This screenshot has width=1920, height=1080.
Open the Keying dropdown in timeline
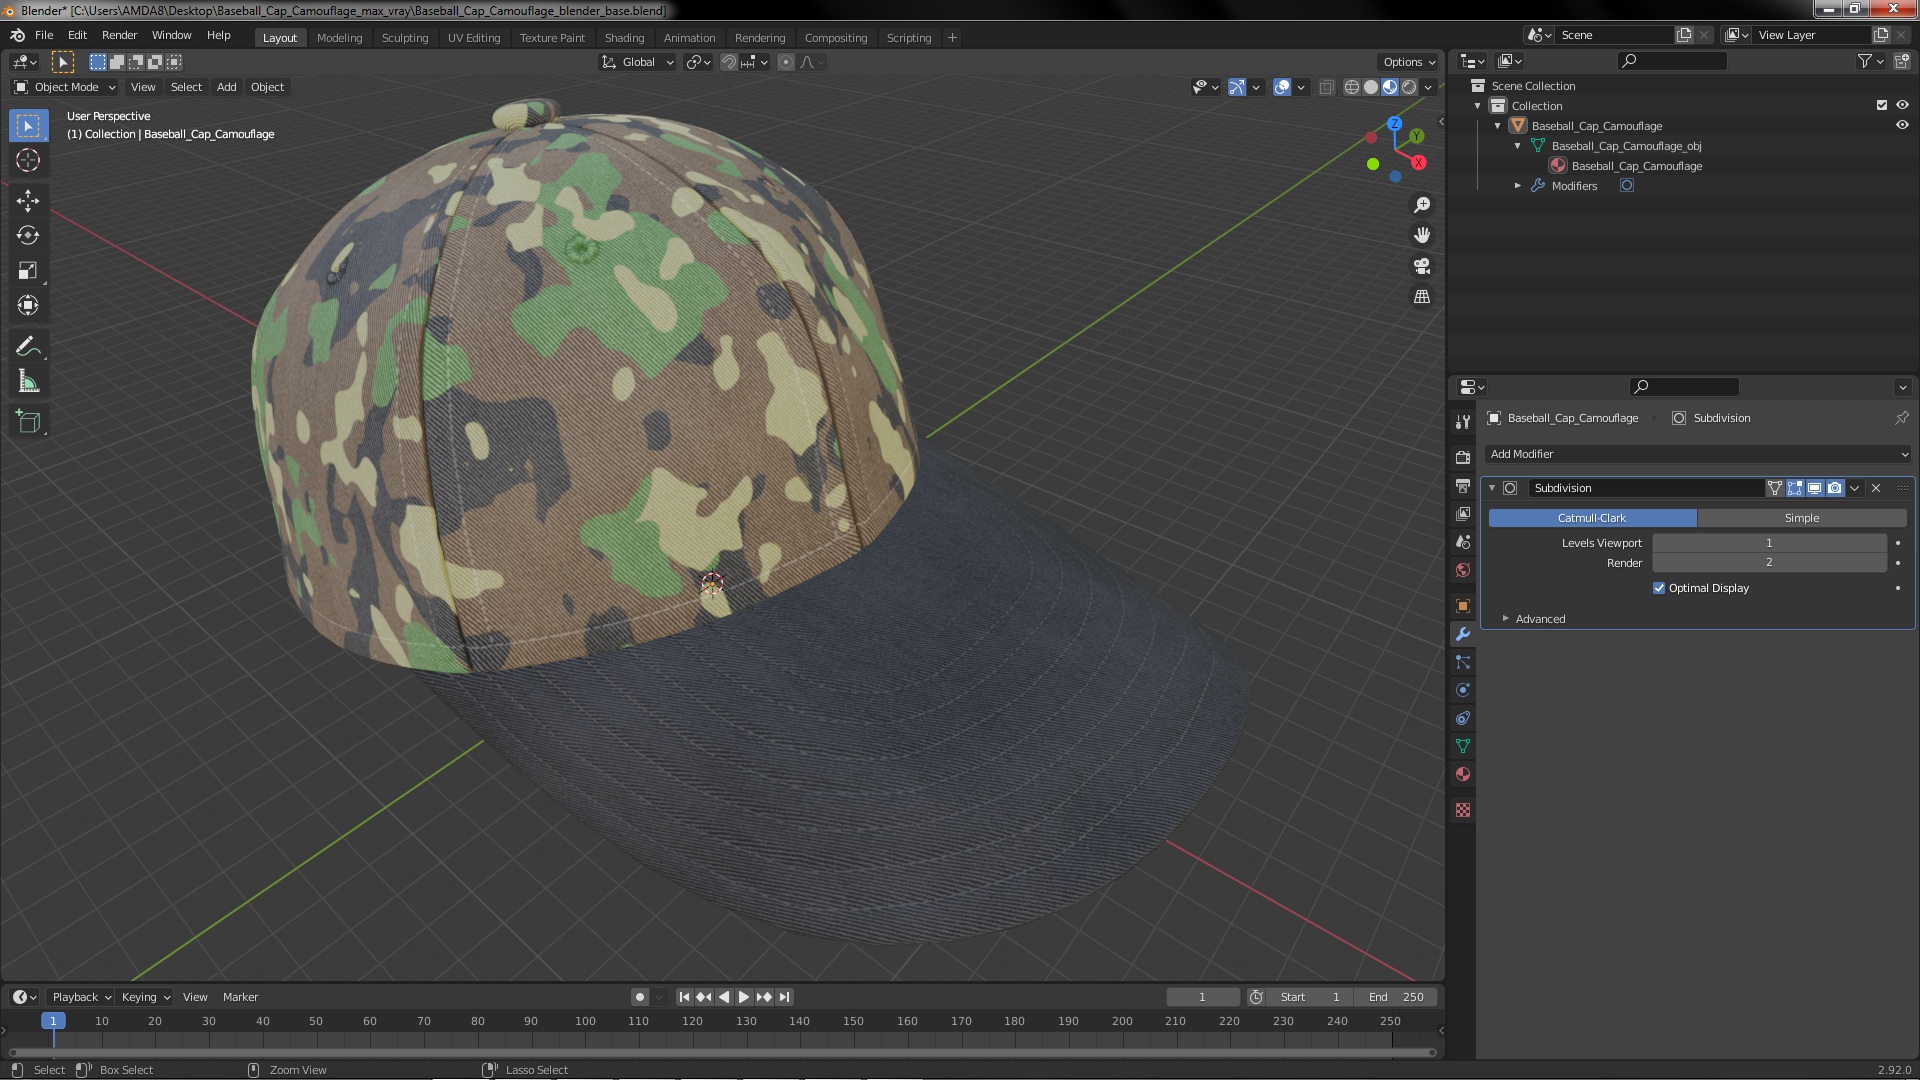coord(145,997)
